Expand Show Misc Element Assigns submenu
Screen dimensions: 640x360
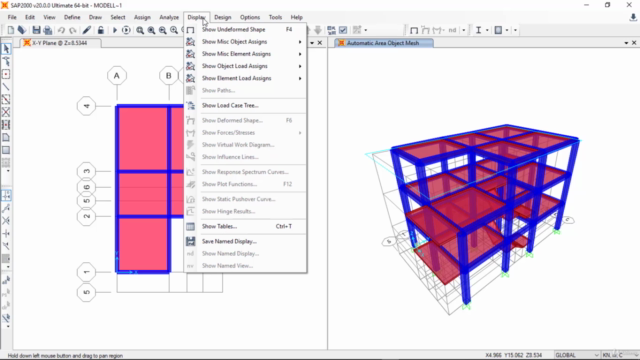click(x=245, y=54)
